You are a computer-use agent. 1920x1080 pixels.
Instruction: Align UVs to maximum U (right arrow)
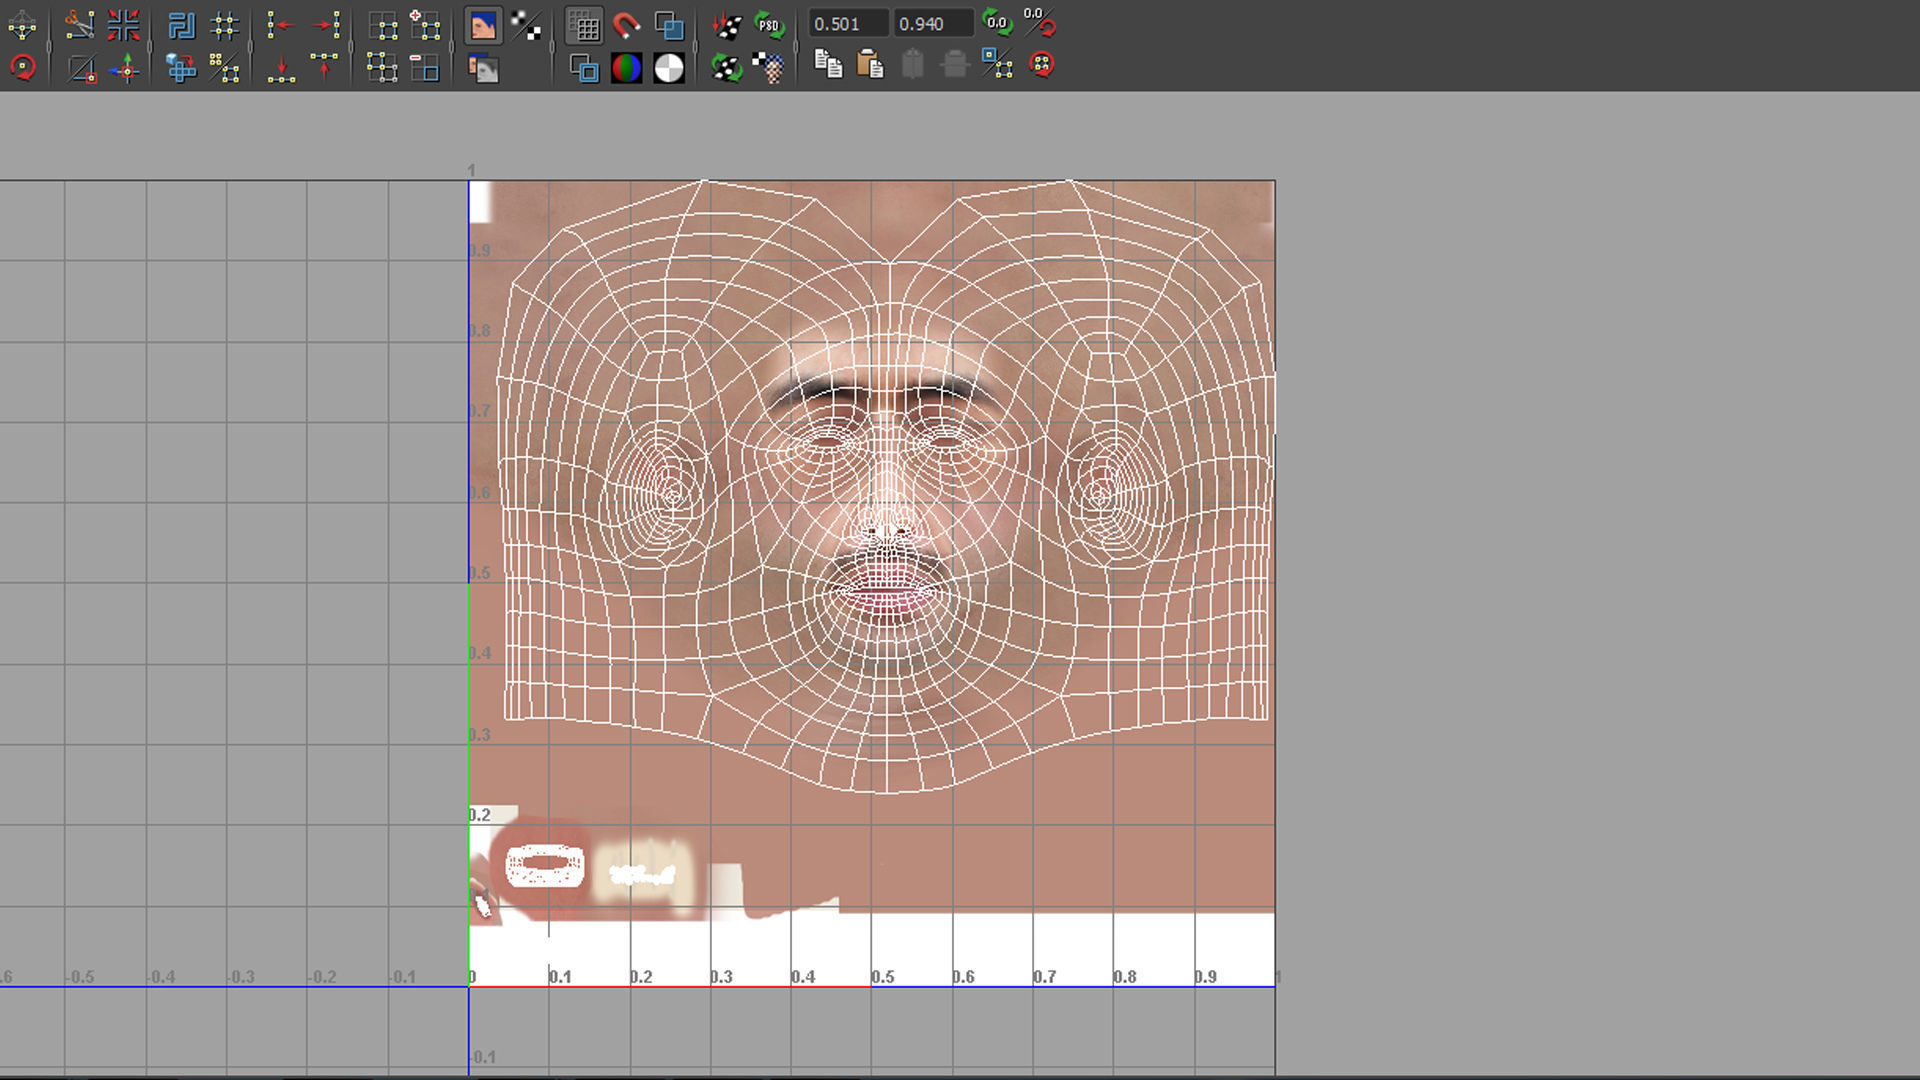326,24
